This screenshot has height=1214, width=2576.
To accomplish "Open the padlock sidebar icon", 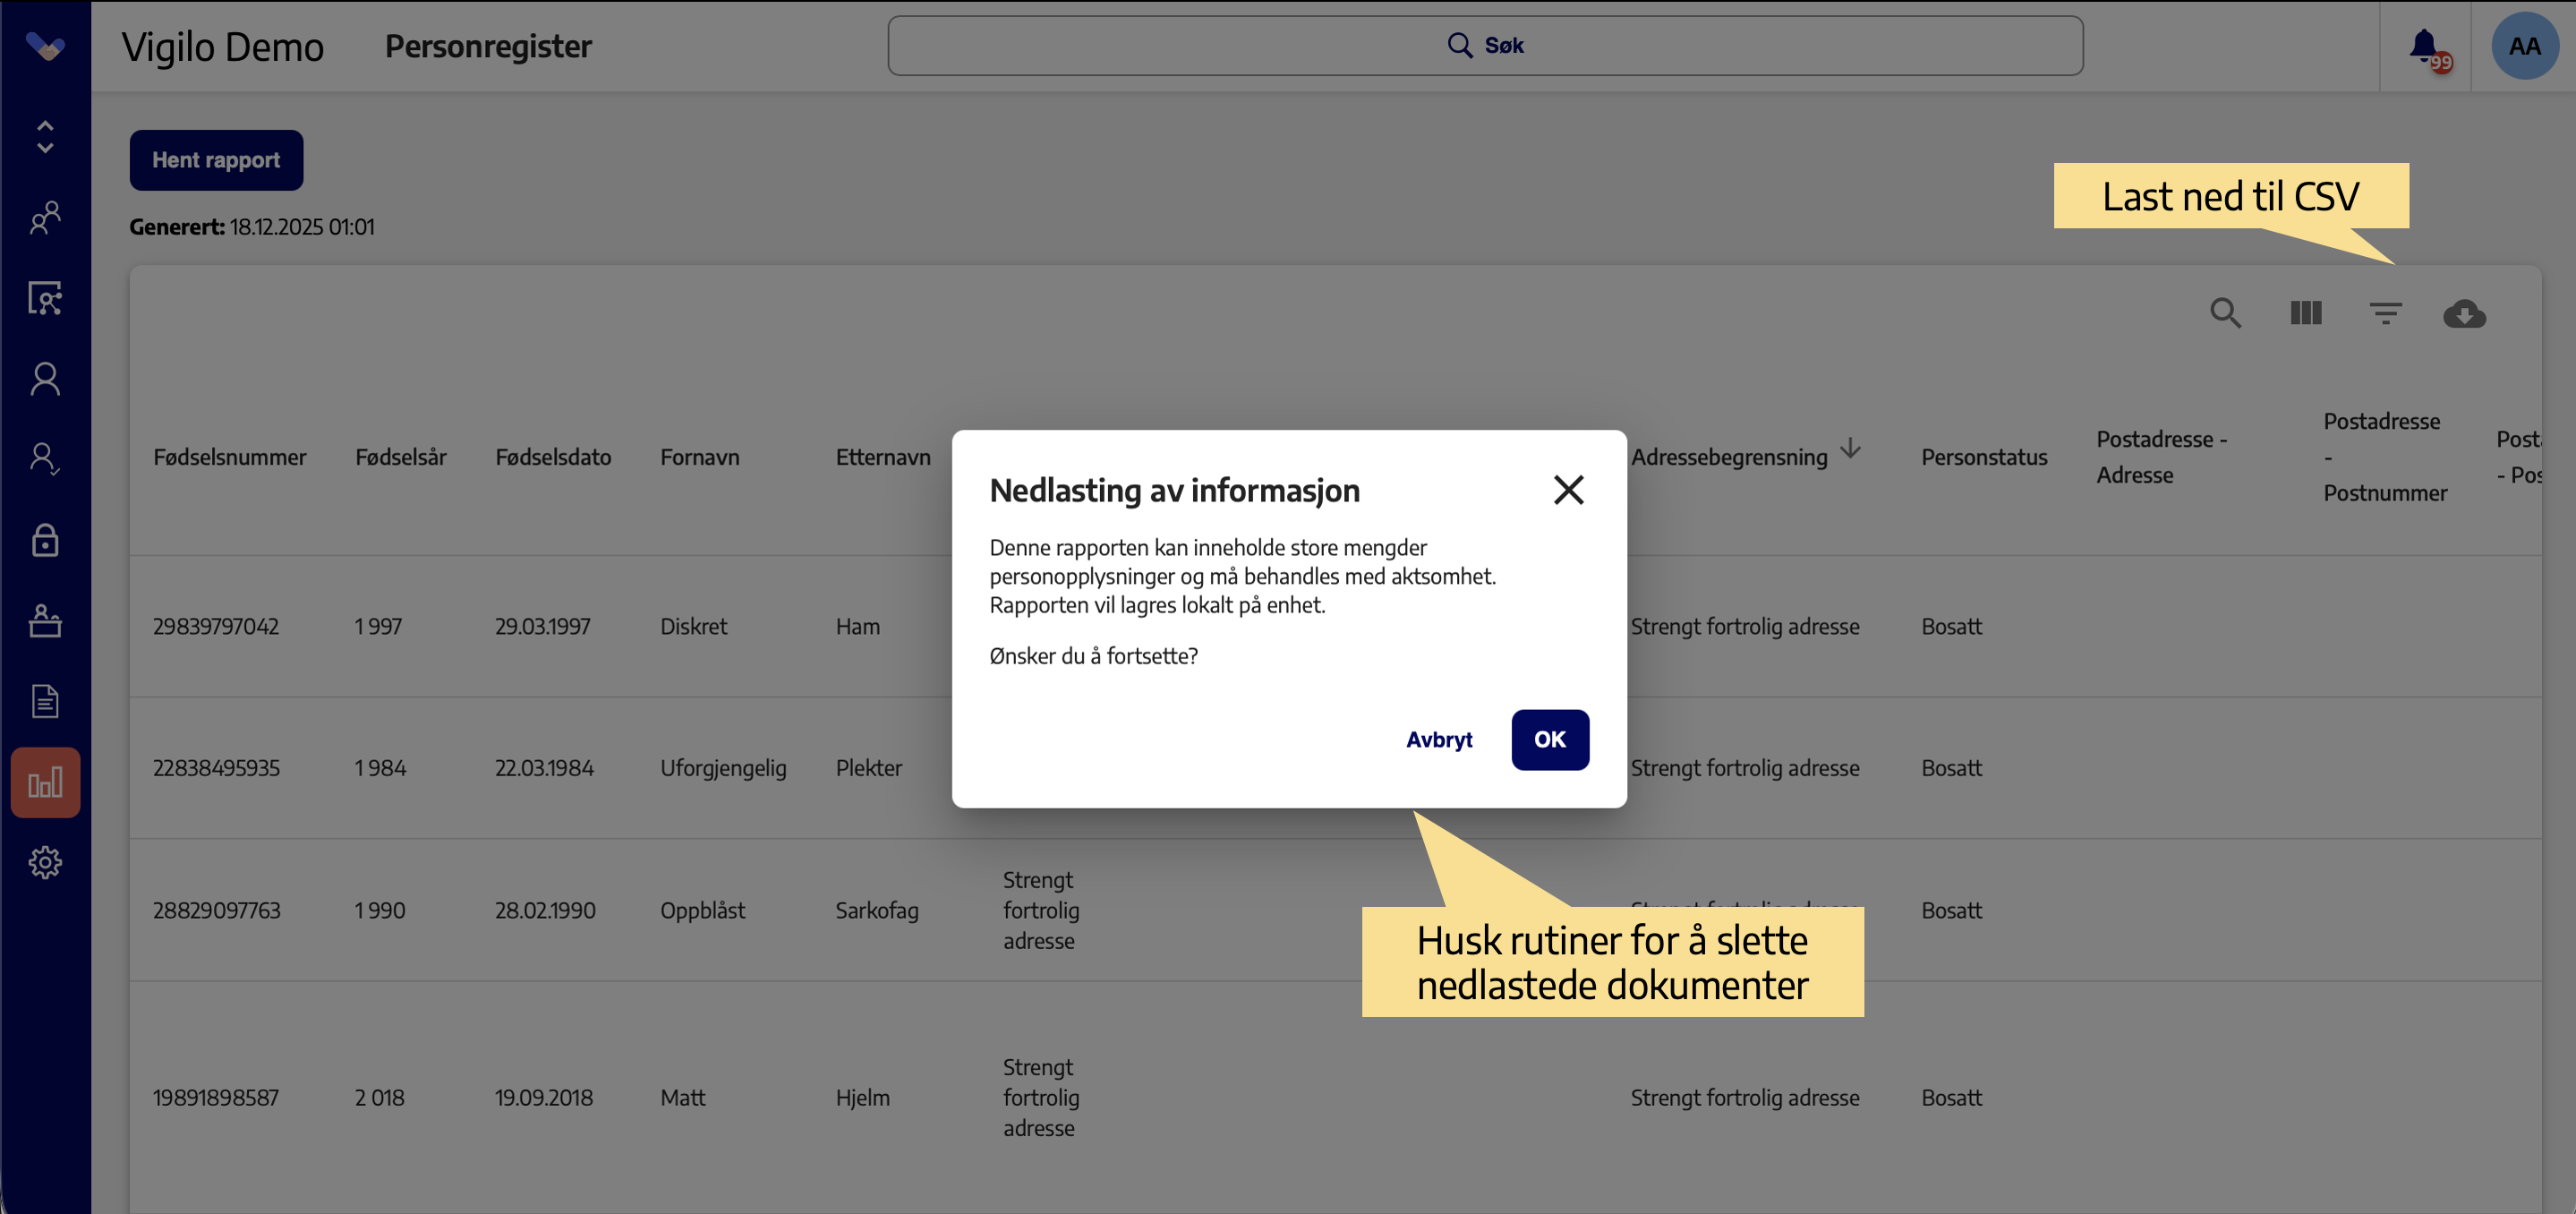I will pos(45,540).
